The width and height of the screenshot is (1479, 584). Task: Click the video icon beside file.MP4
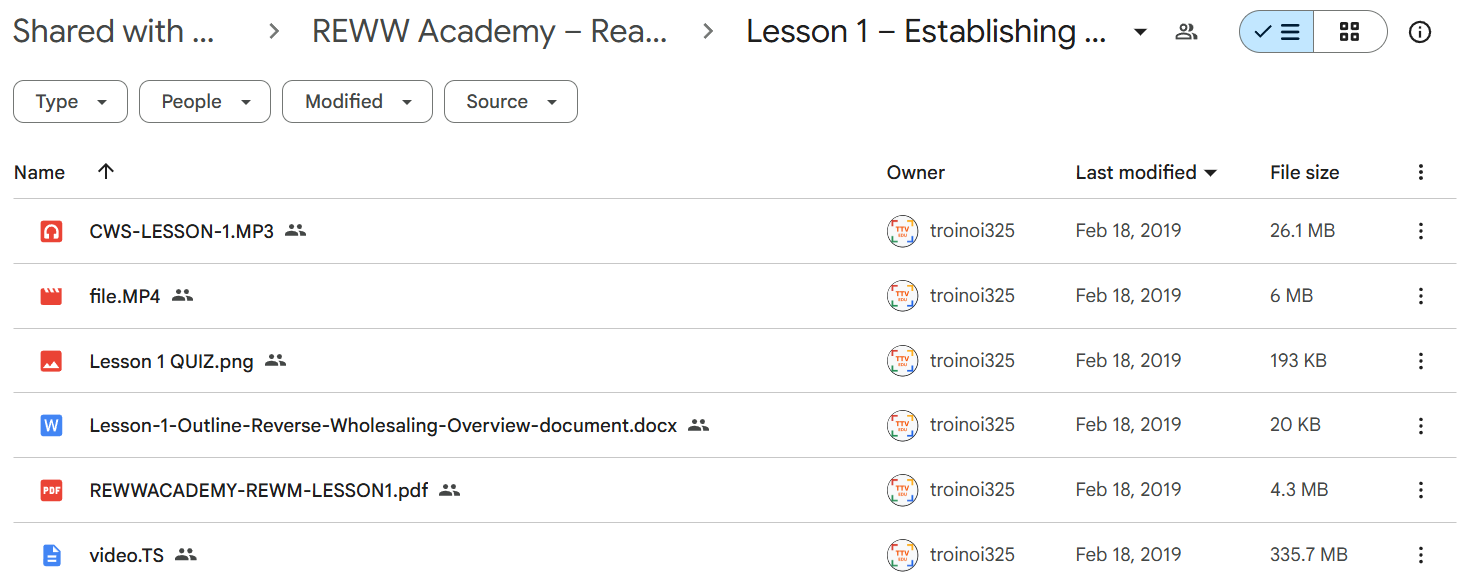click(51, 296)
